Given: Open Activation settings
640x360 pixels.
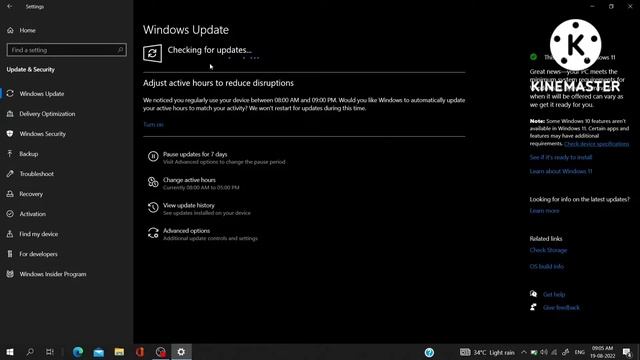Looking at the screenshot, I should pyautogui.click(x=32, y=214).
